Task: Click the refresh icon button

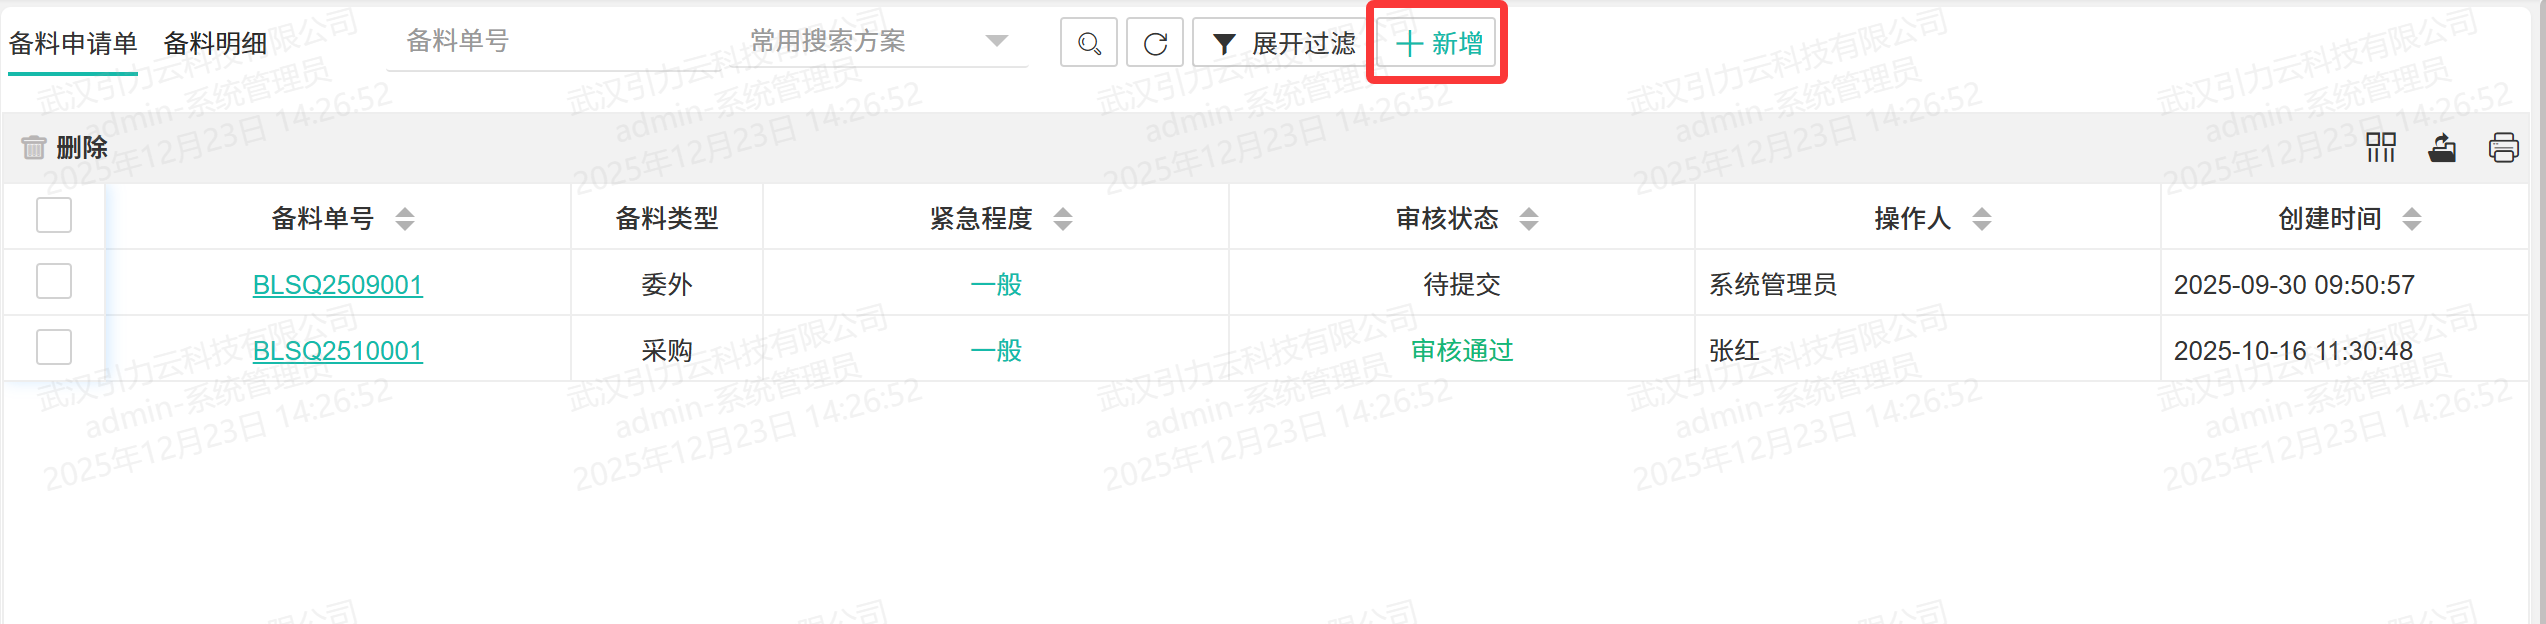Action: (1155, 43)
